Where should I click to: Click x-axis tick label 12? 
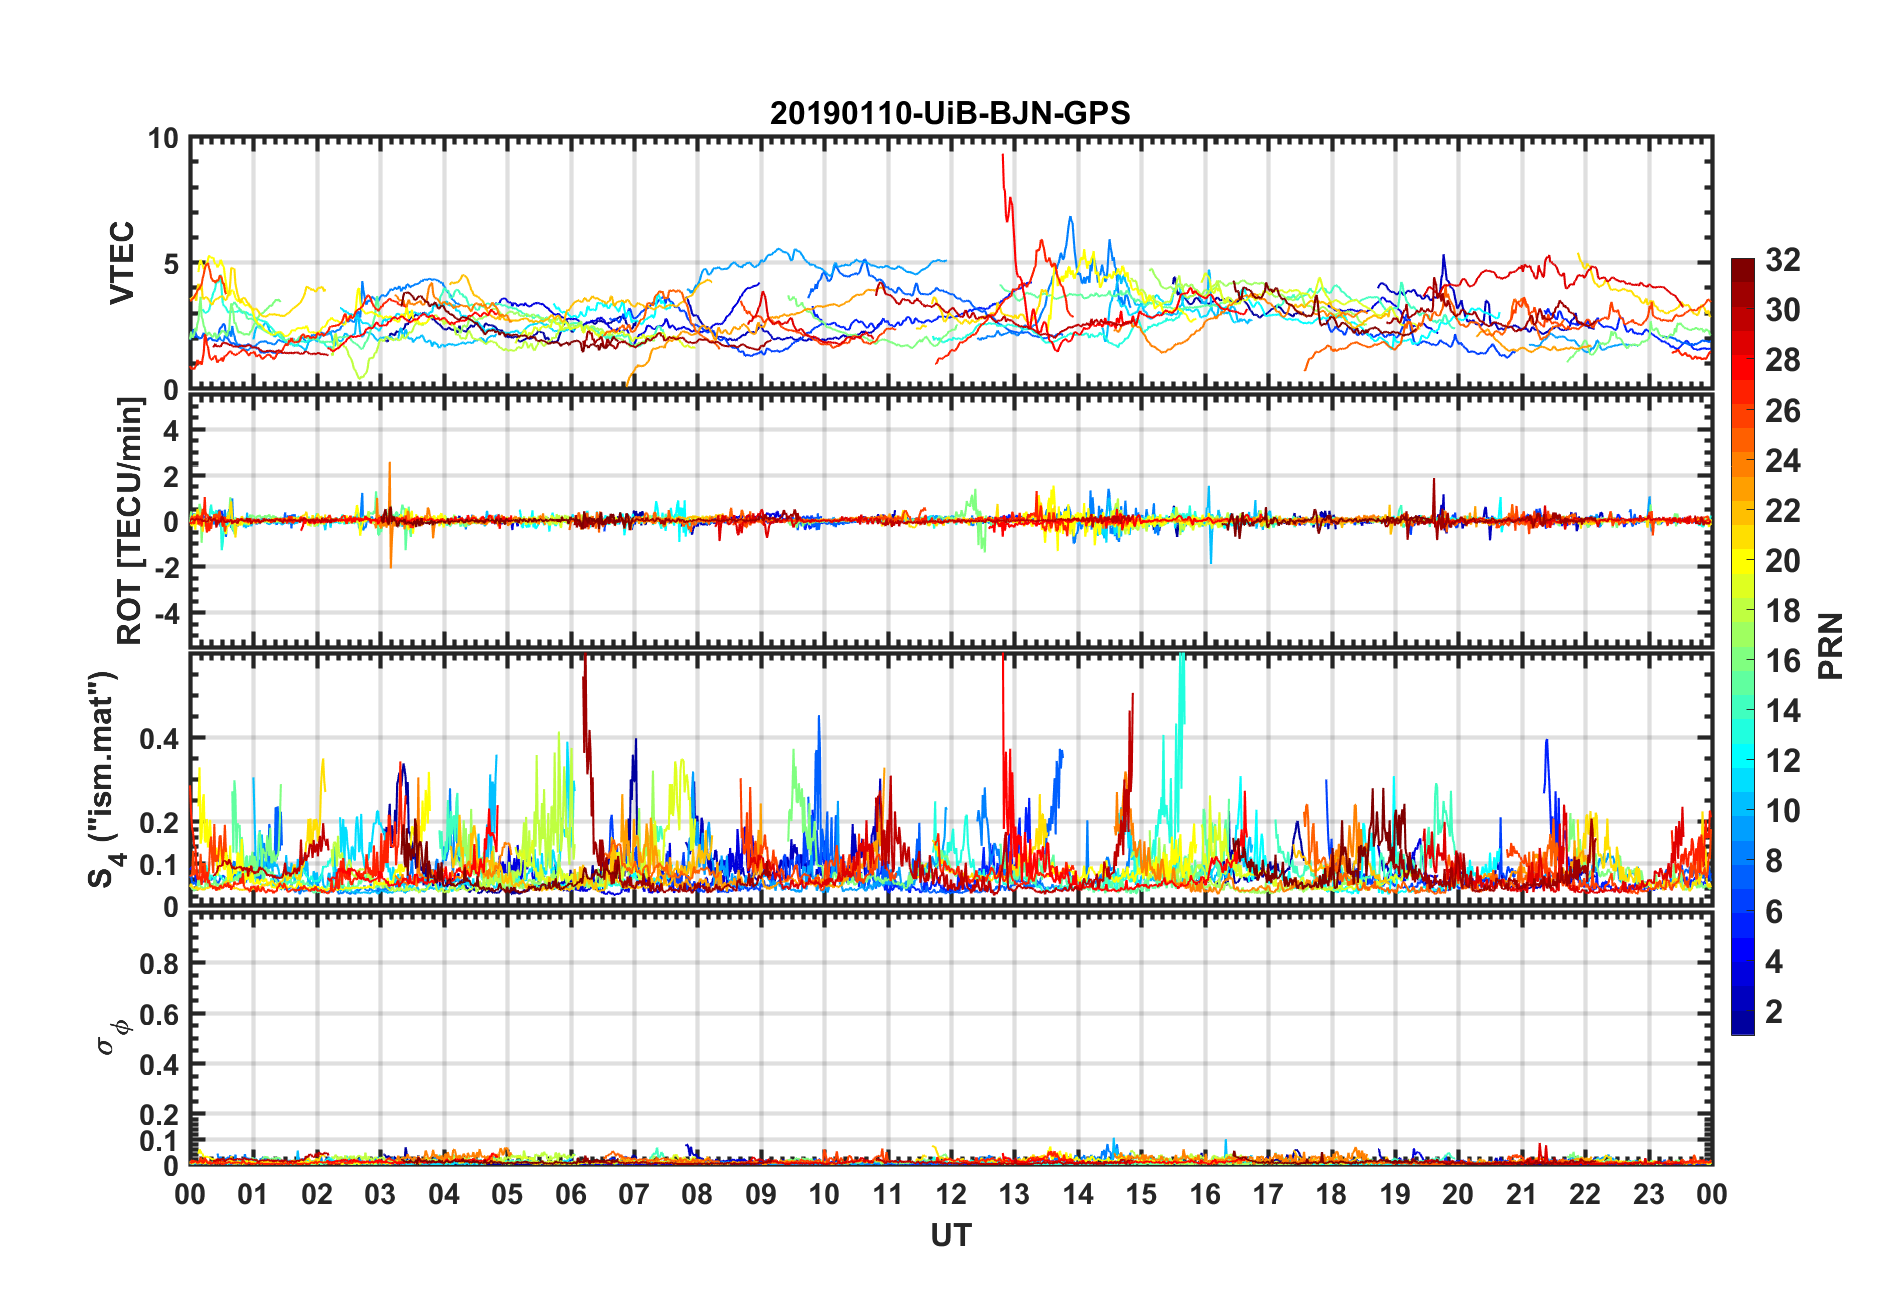(x=950, y=1194)
